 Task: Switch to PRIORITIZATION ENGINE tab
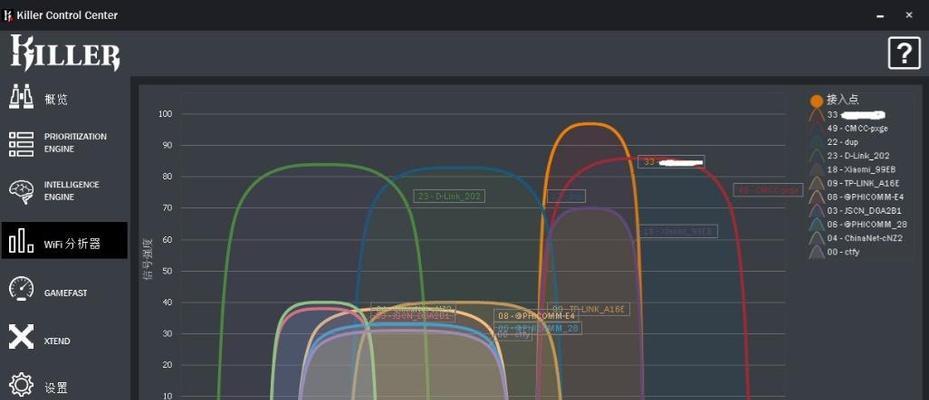(x=75, y=143)
